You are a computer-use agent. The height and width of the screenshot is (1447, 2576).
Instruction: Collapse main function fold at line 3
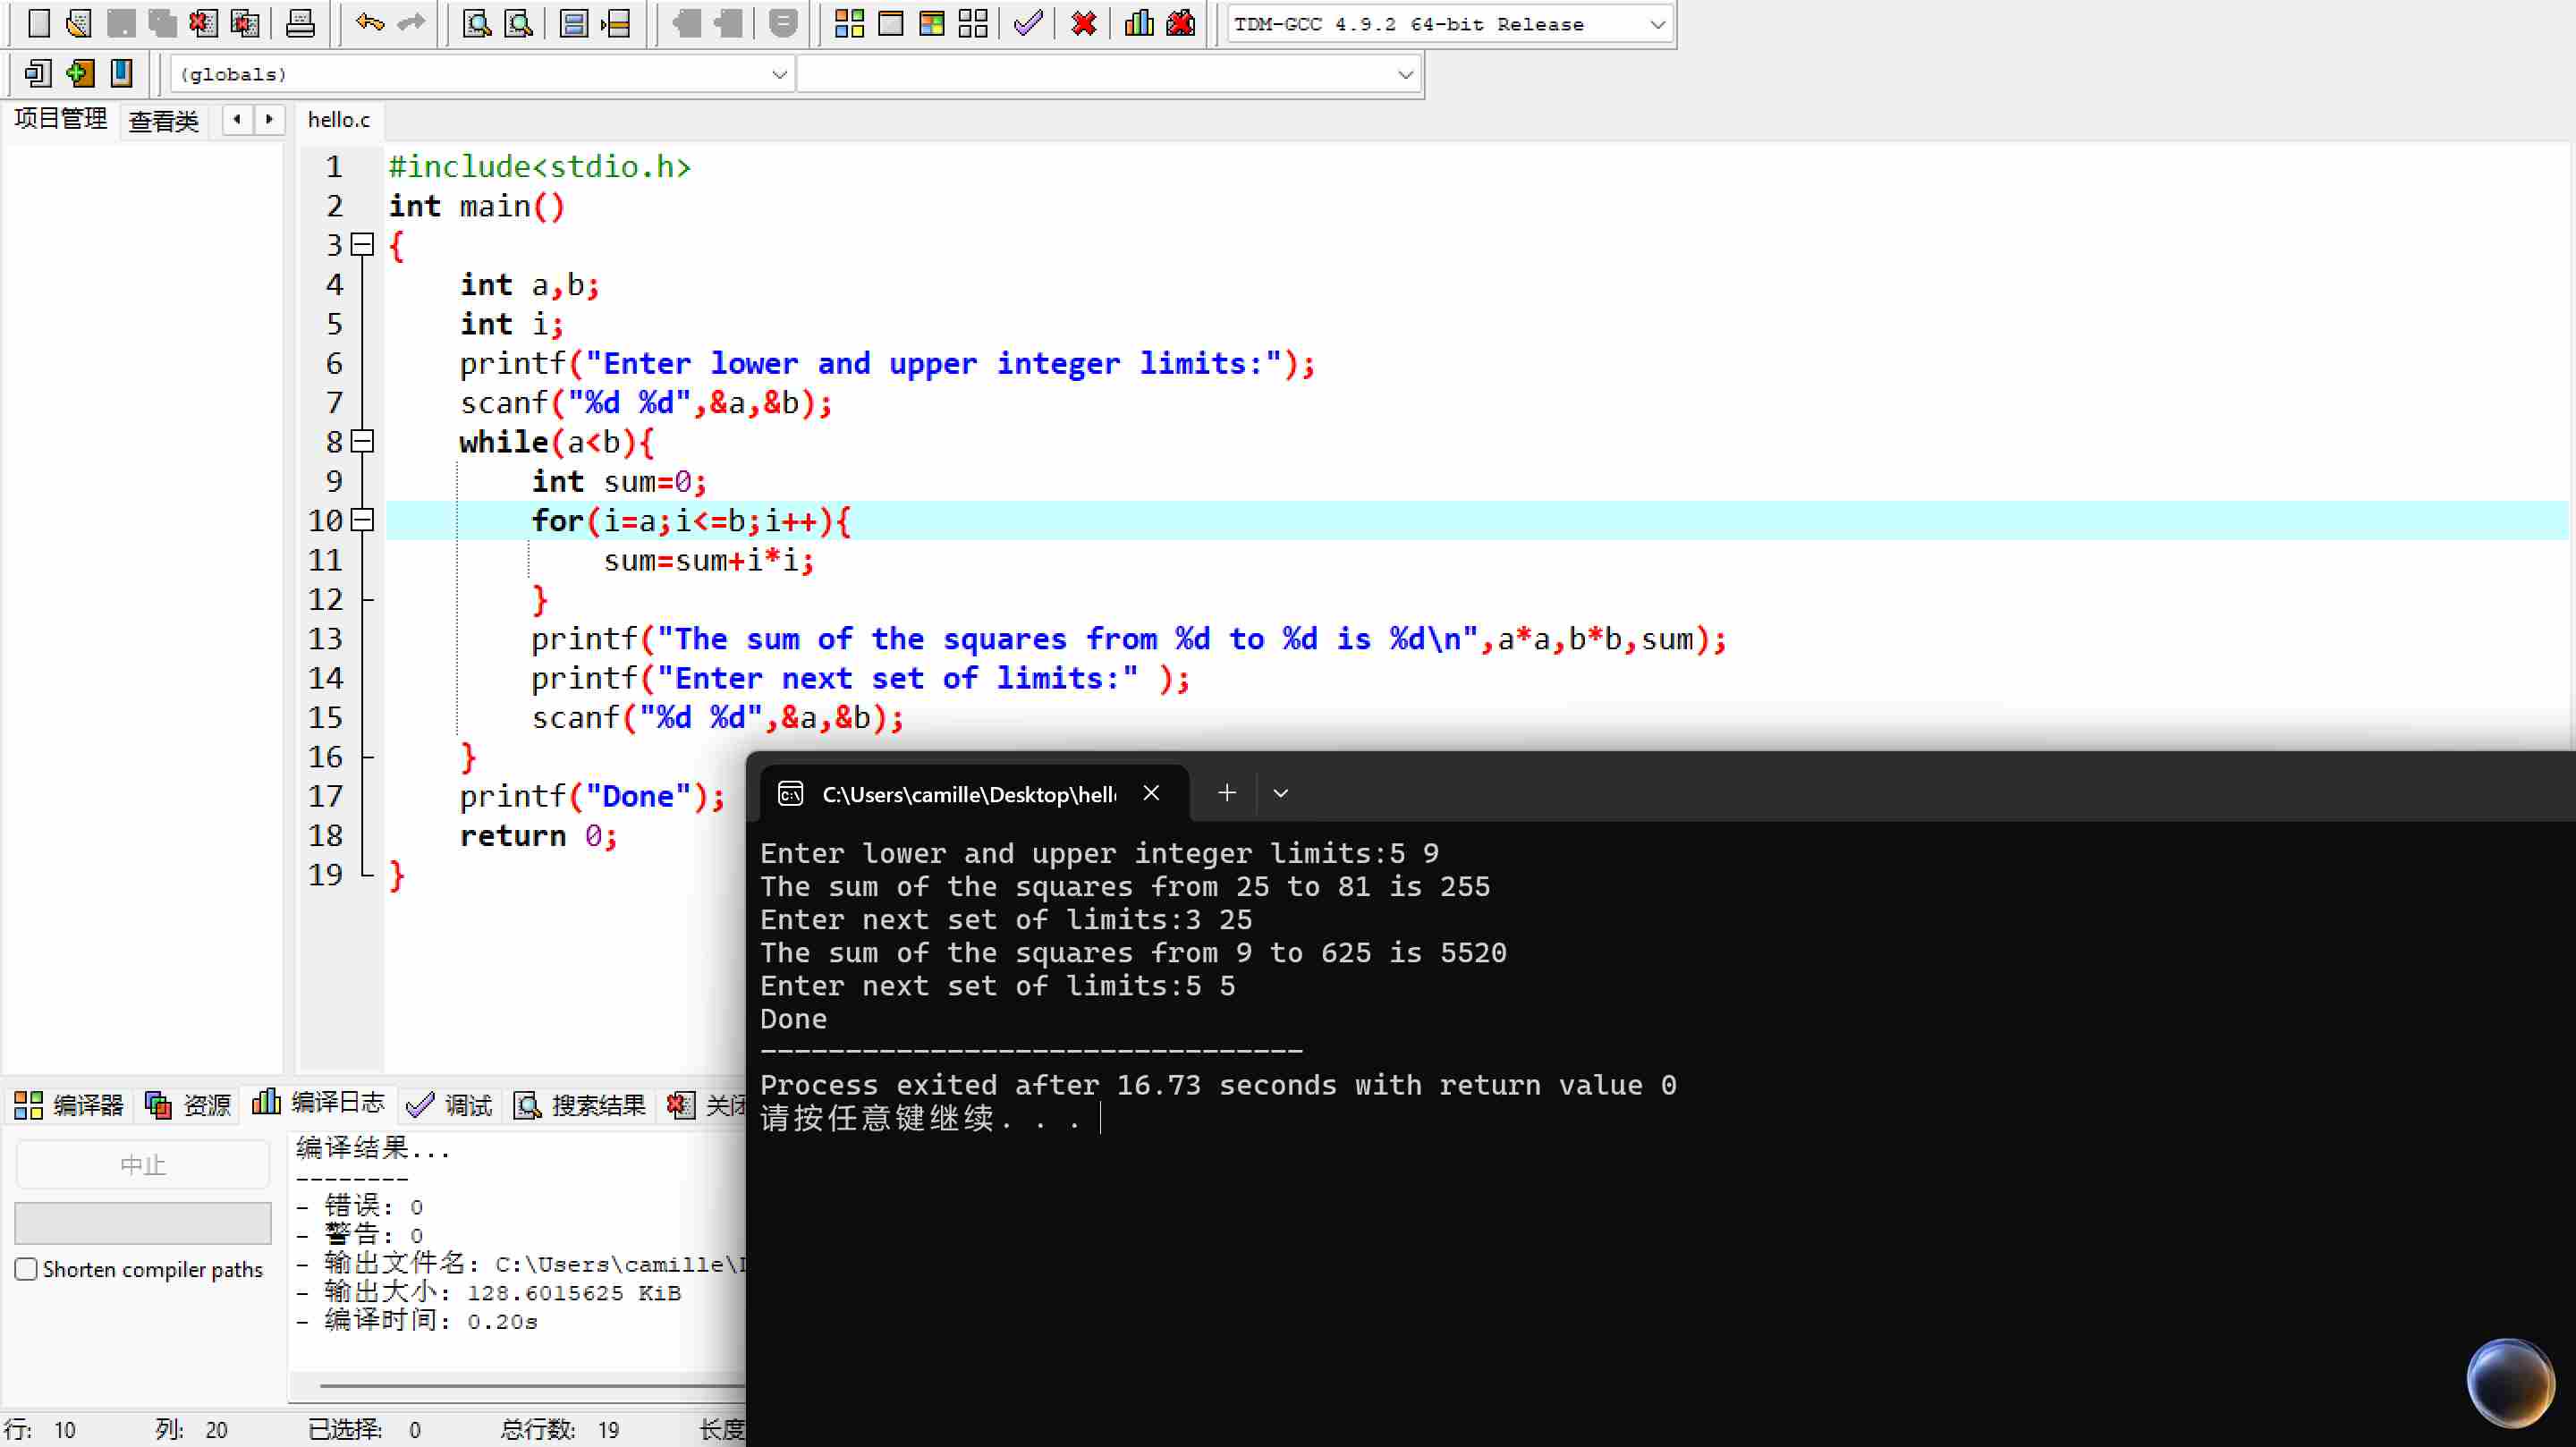(363, 245)
